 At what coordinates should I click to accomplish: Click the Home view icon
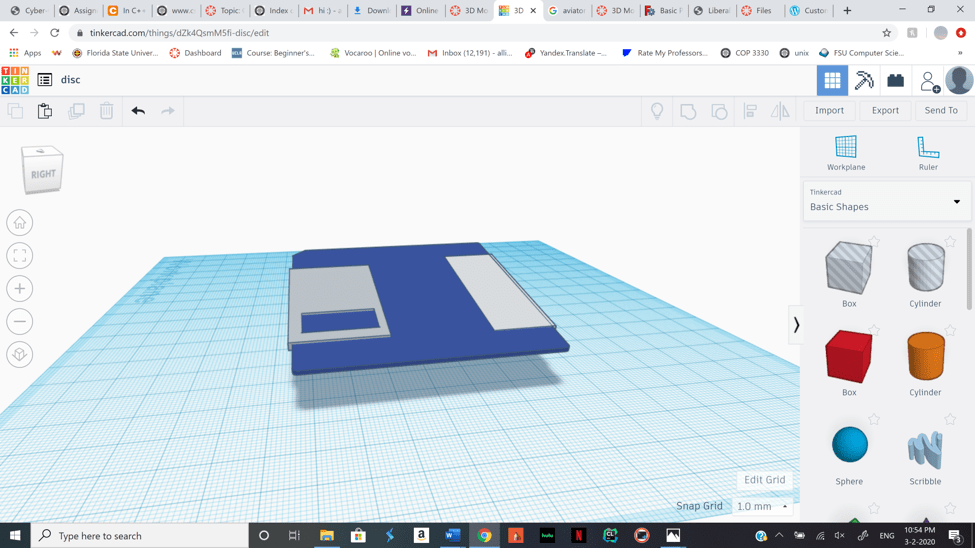coord(20,223)
